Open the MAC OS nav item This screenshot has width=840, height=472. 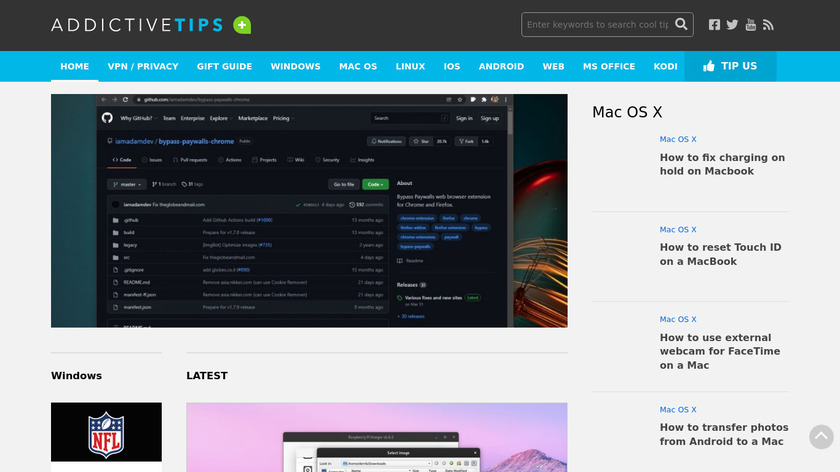[x=358, y=66]
